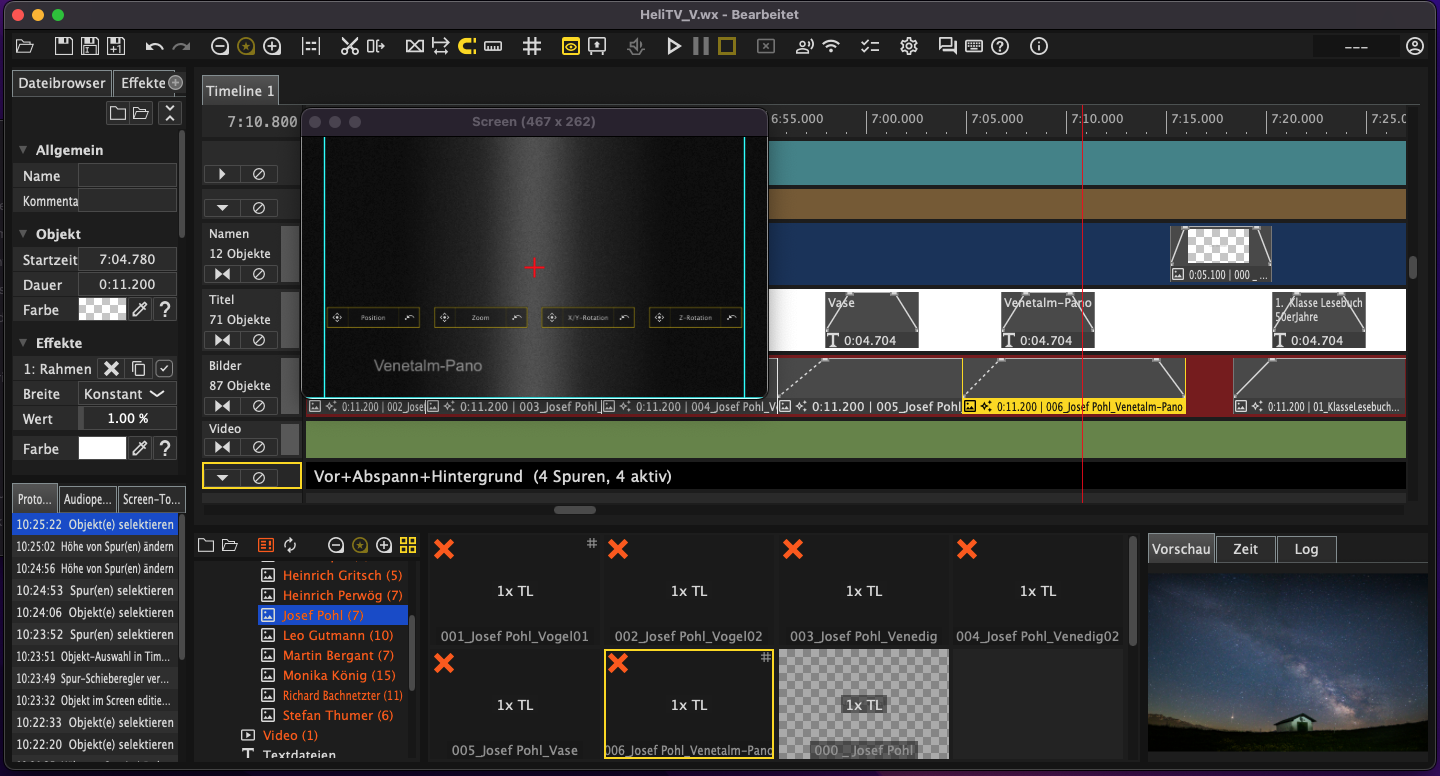
Task: Open the Log tab
Action: pos(1306,549)
